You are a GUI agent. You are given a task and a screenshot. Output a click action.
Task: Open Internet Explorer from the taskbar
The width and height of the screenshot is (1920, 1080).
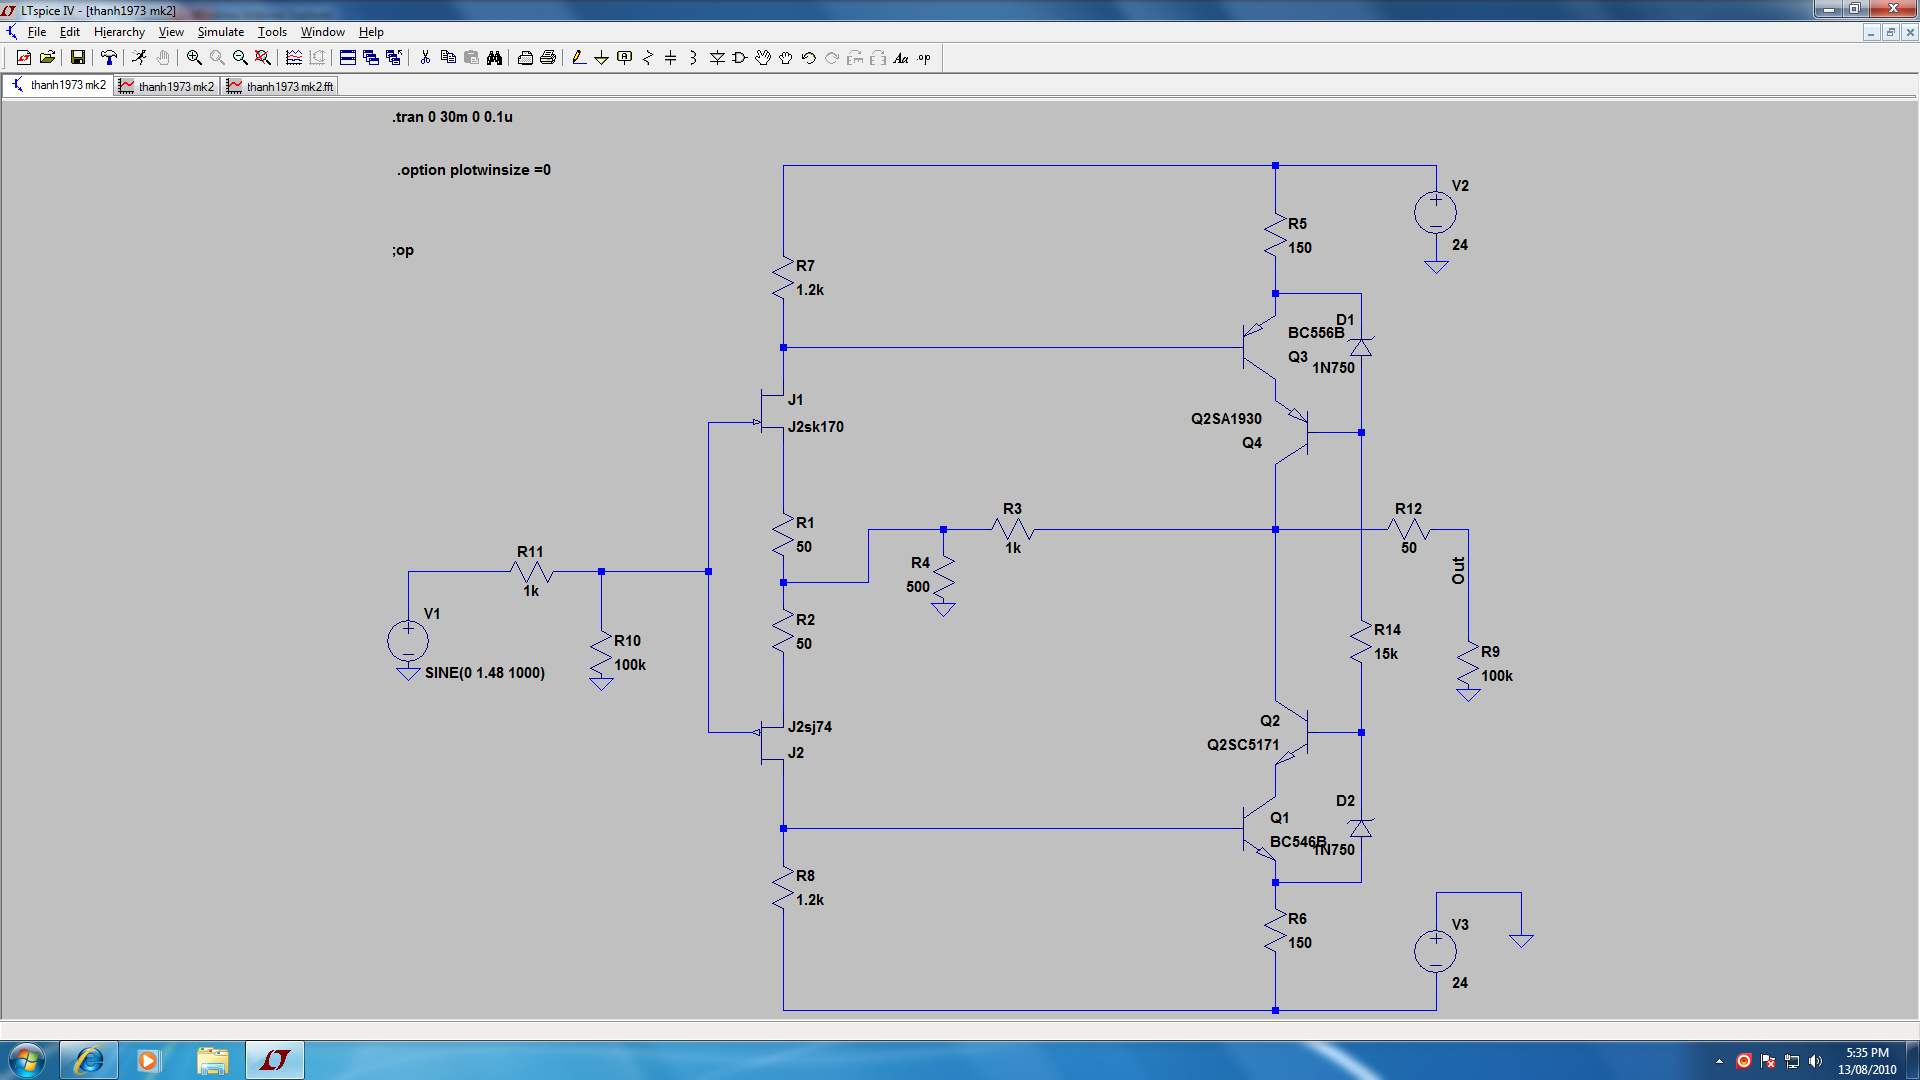[x=89, y=1060]
